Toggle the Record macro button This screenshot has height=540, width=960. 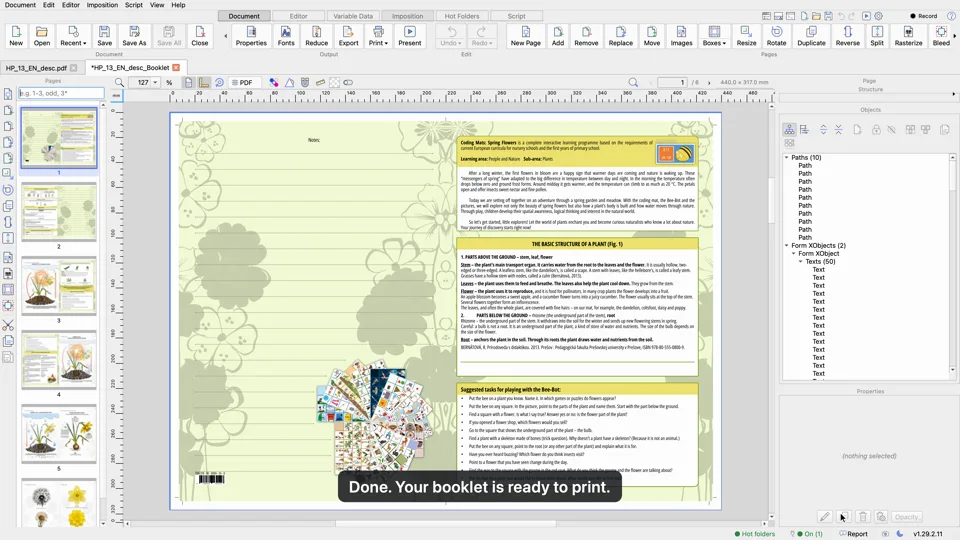924,16
